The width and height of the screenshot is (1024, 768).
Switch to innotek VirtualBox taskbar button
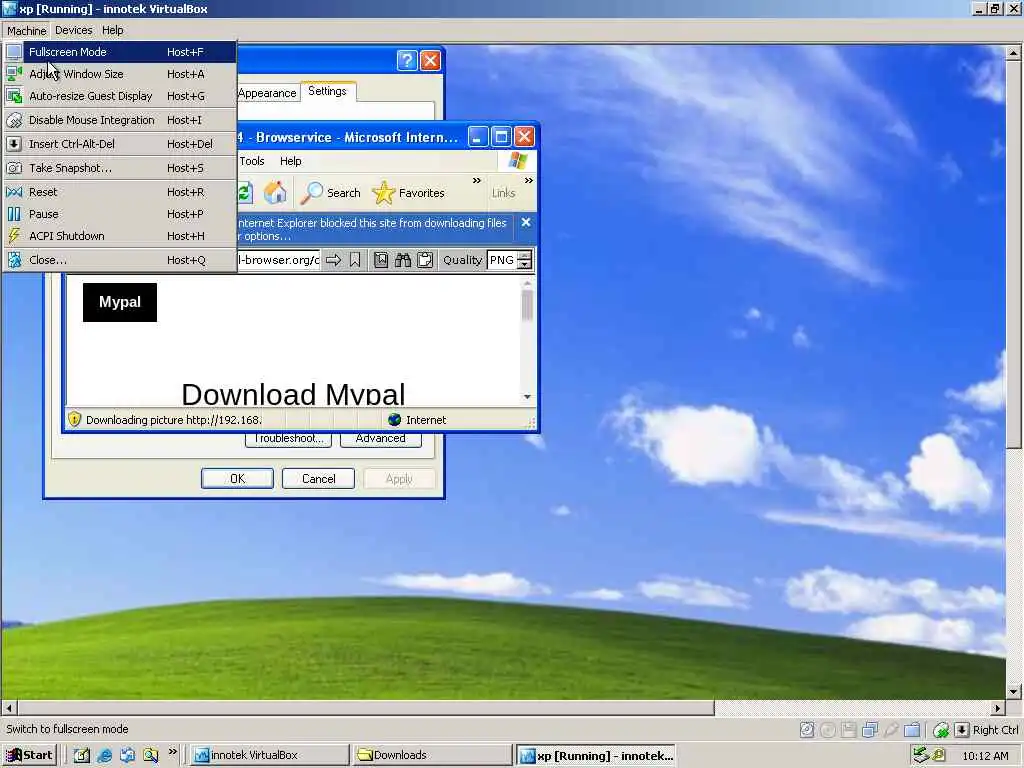[x=269, y=756]
